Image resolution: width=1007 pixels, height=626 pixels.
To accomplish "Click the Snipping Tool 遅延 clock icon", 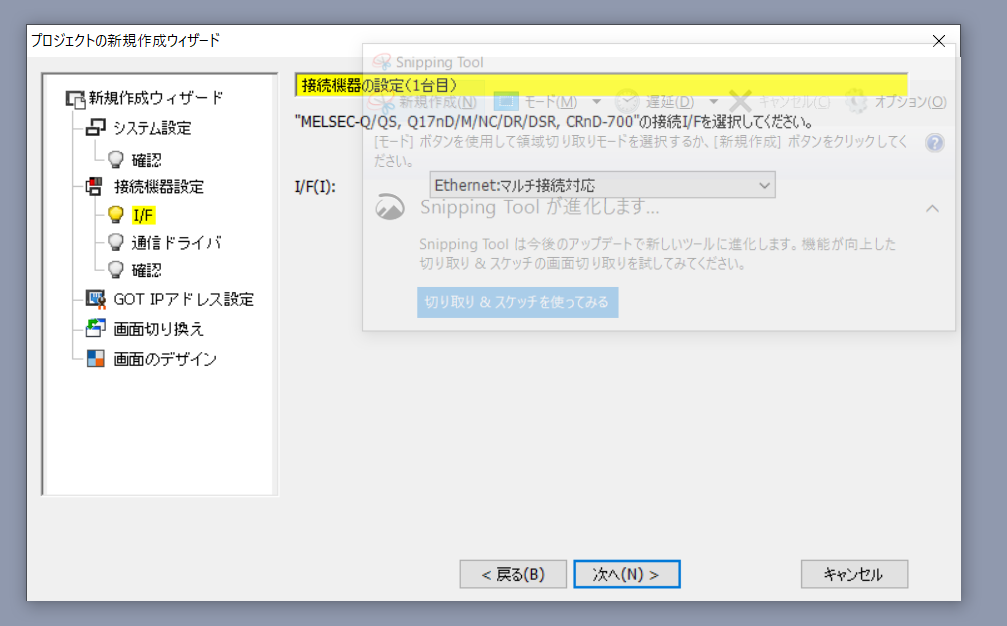I will (627, 101).
